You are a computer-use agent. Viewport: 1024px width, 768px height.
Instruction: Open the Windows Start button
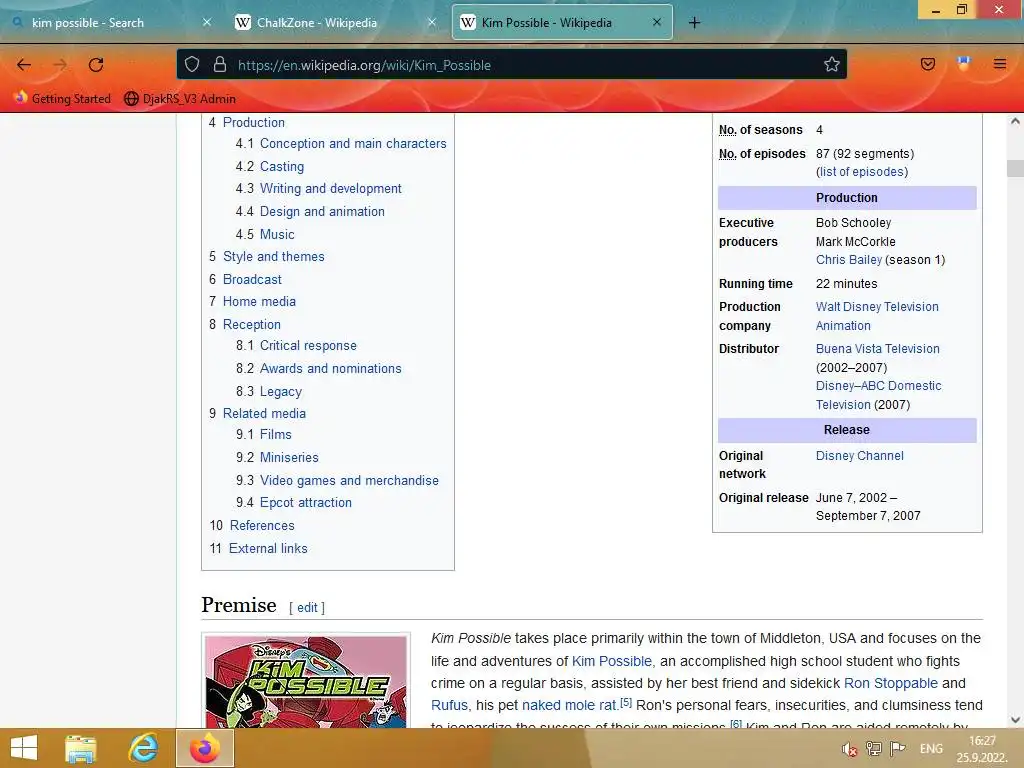(x=24, y=748)
